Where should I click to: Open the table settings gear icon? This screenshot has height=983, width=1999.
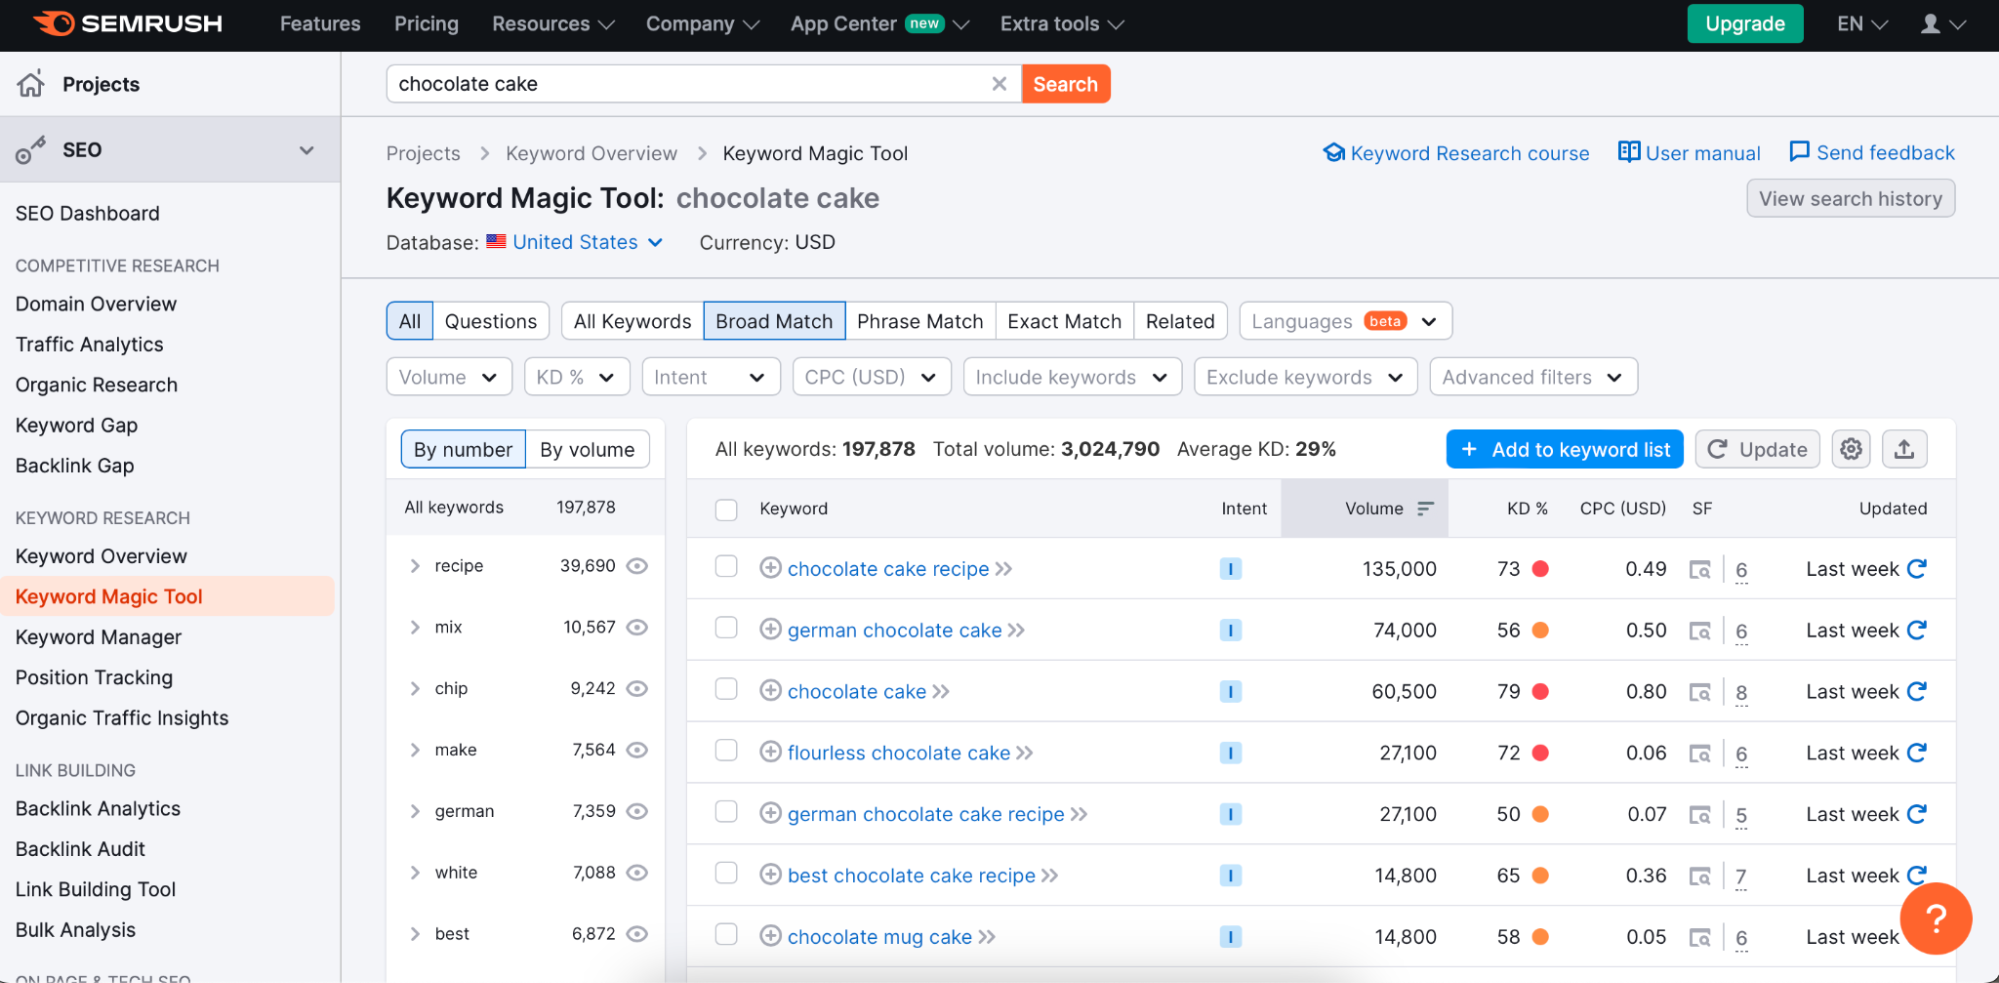click(x=1850, y=449)
